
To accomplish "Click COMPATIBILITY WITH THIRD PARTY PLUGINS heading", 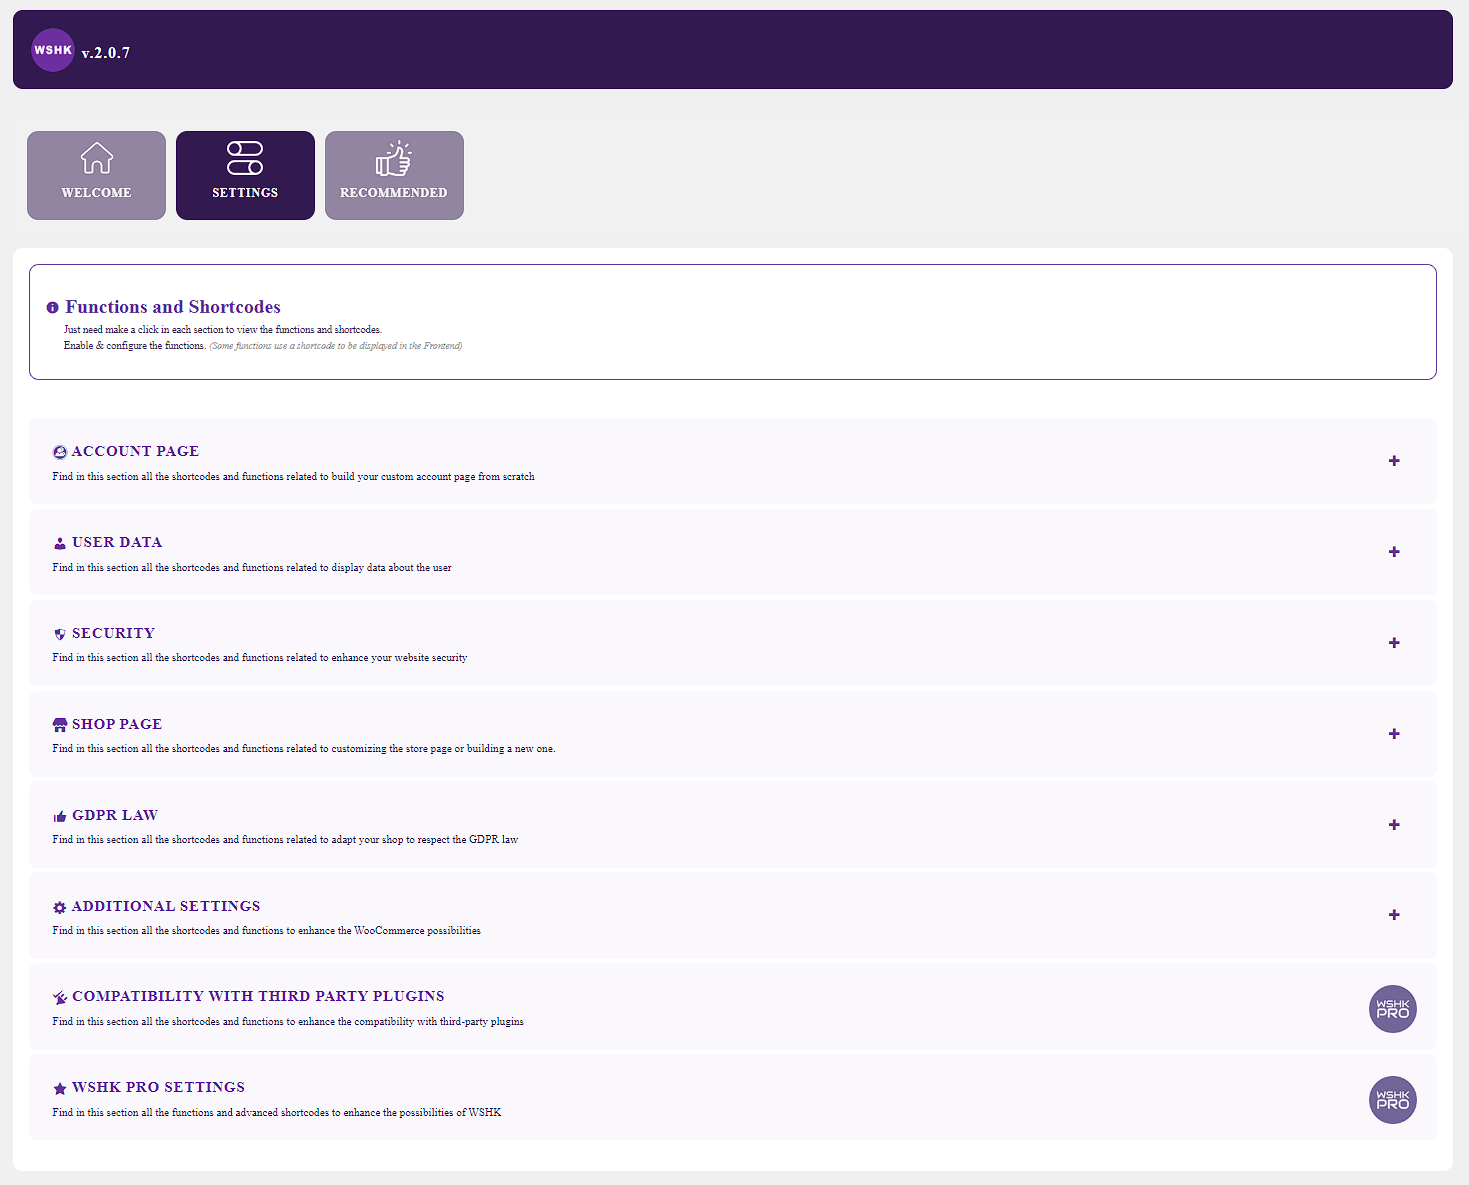I will [x=258, y=997].
